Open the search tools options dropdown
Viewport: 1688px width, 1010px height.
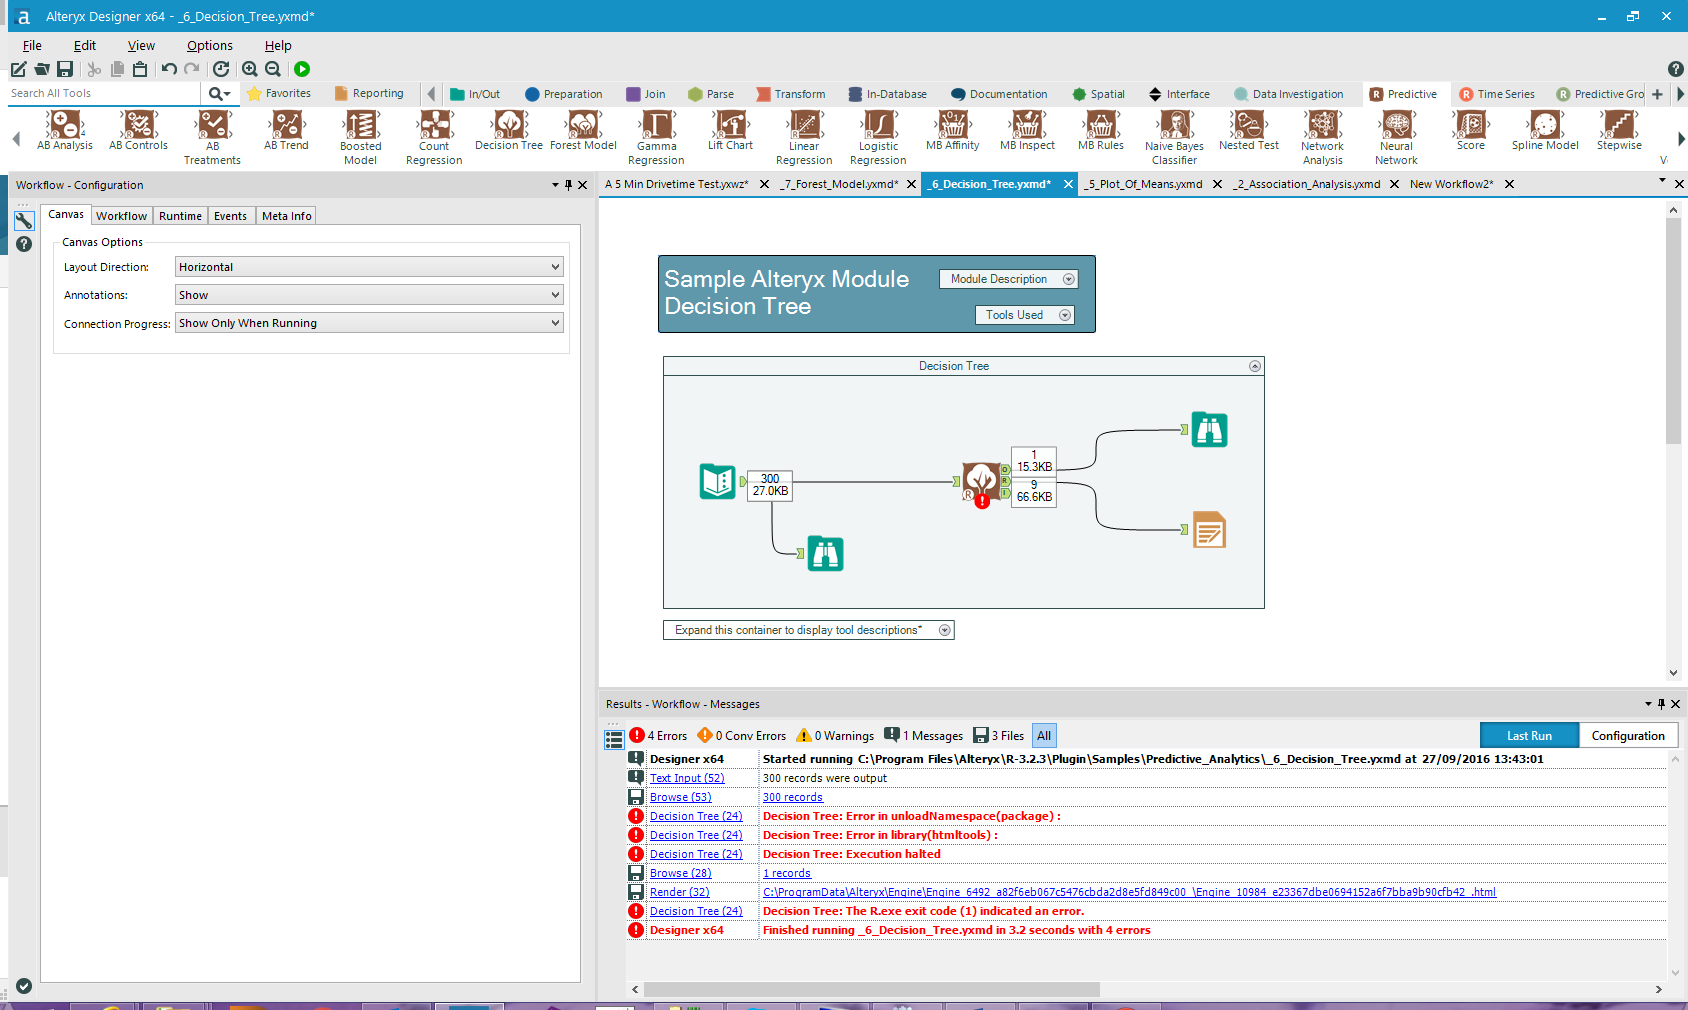(219, 94)
